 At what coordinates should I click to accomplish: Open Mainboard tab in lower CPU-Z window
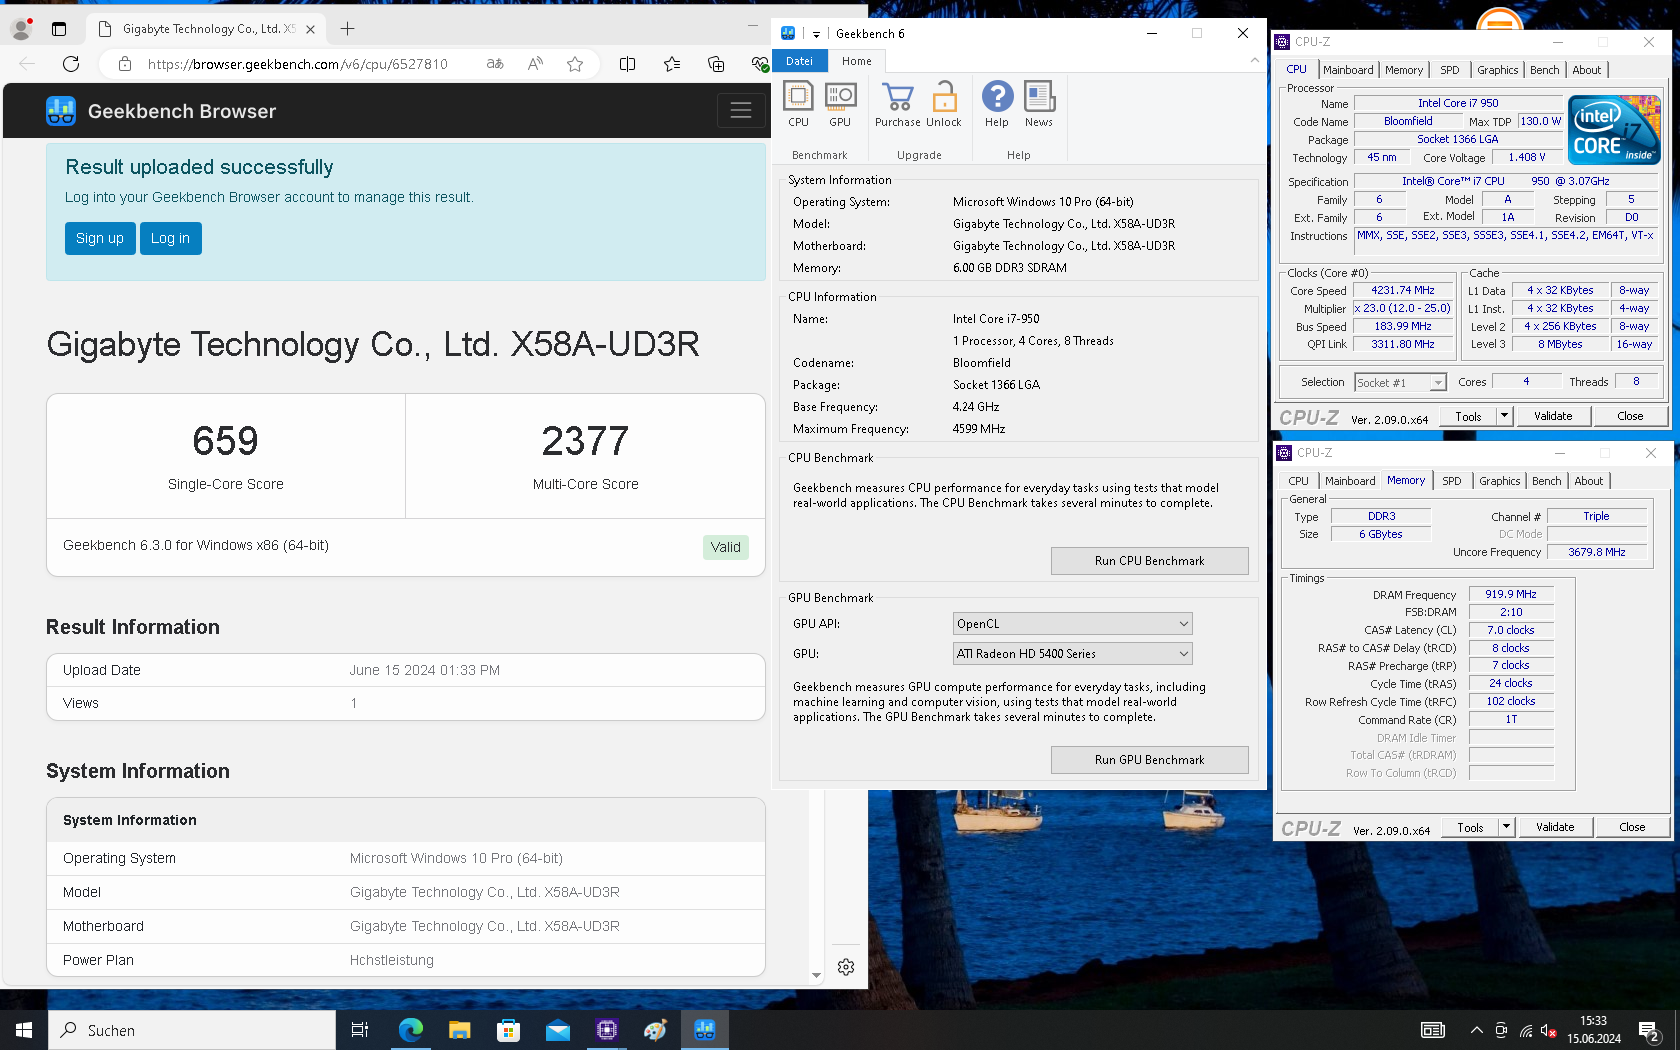[x=1350, y=481]
